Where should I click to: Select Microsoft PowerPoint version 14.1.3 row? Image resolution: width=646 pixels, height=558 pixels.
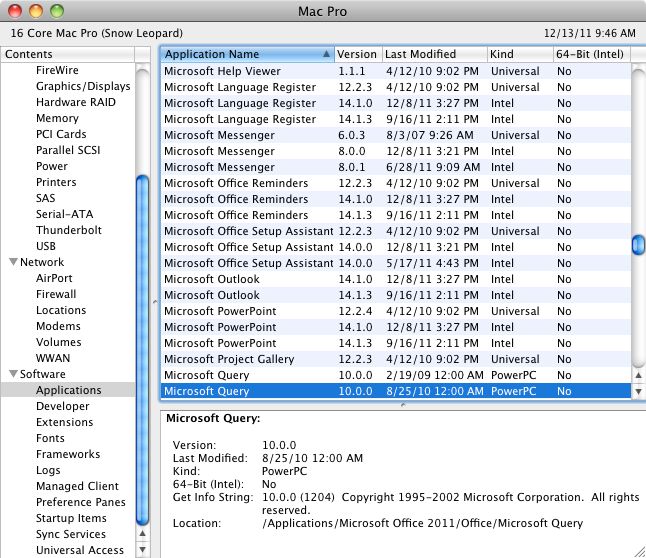pos(396,343)
